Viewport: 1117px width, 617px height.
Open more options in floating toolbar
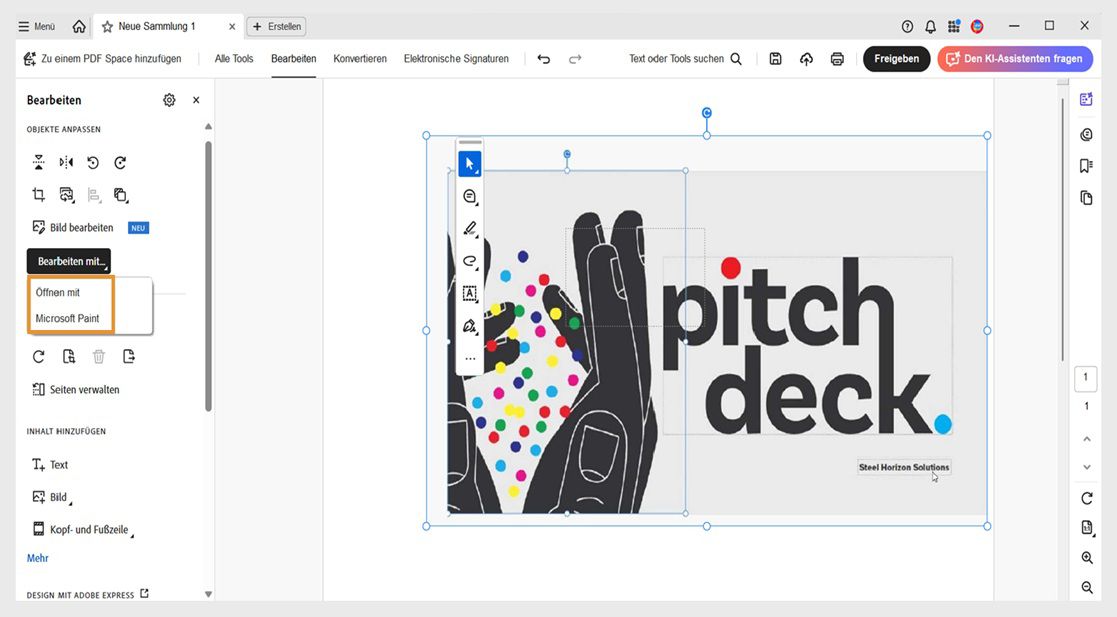pos(469,358)
